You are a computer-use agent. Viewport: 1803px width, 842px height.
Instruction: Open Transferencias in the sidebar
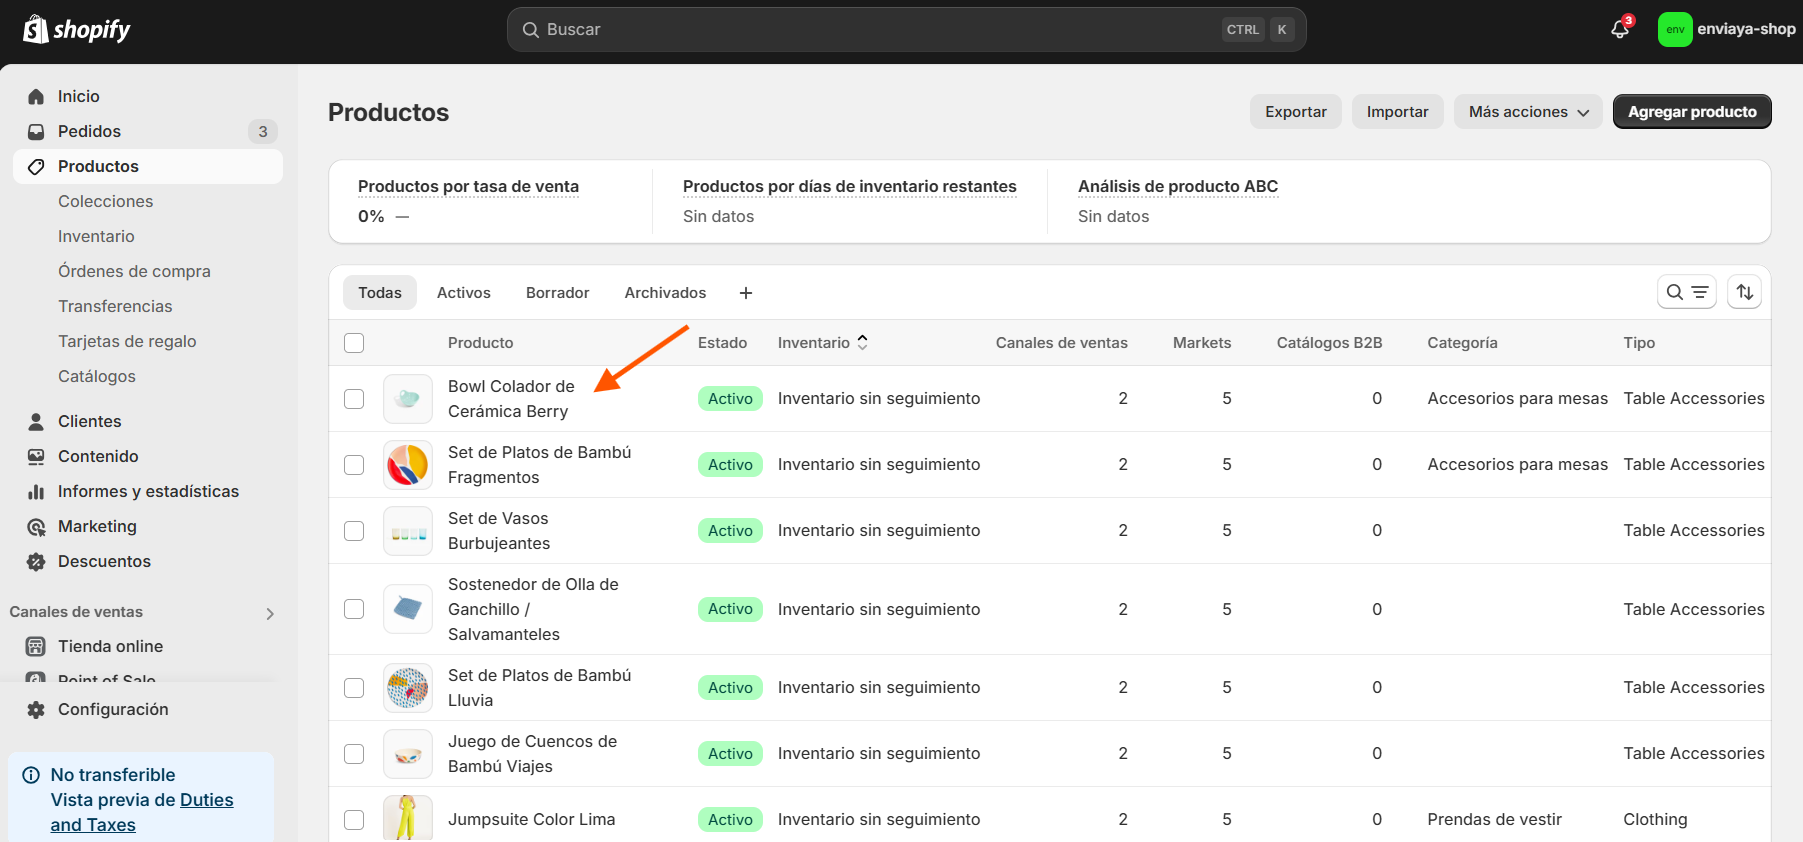click(x=115, y=306)
